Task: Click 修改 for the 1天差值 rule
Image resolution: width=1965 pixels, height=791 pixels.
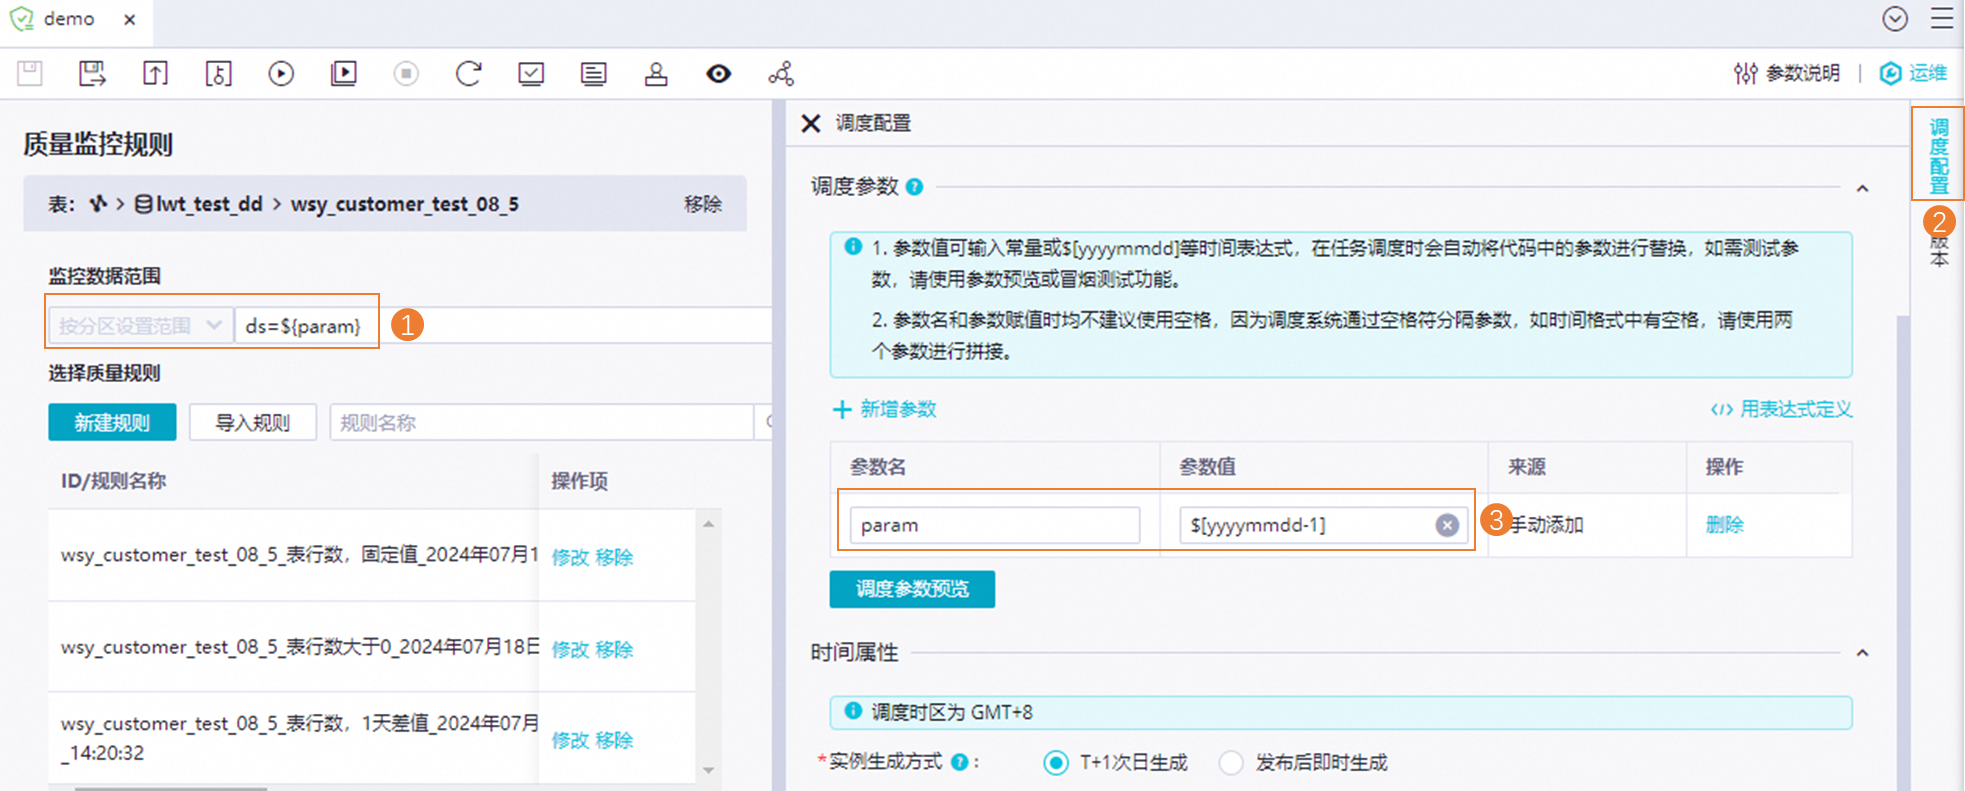Action: coord(570,740)
